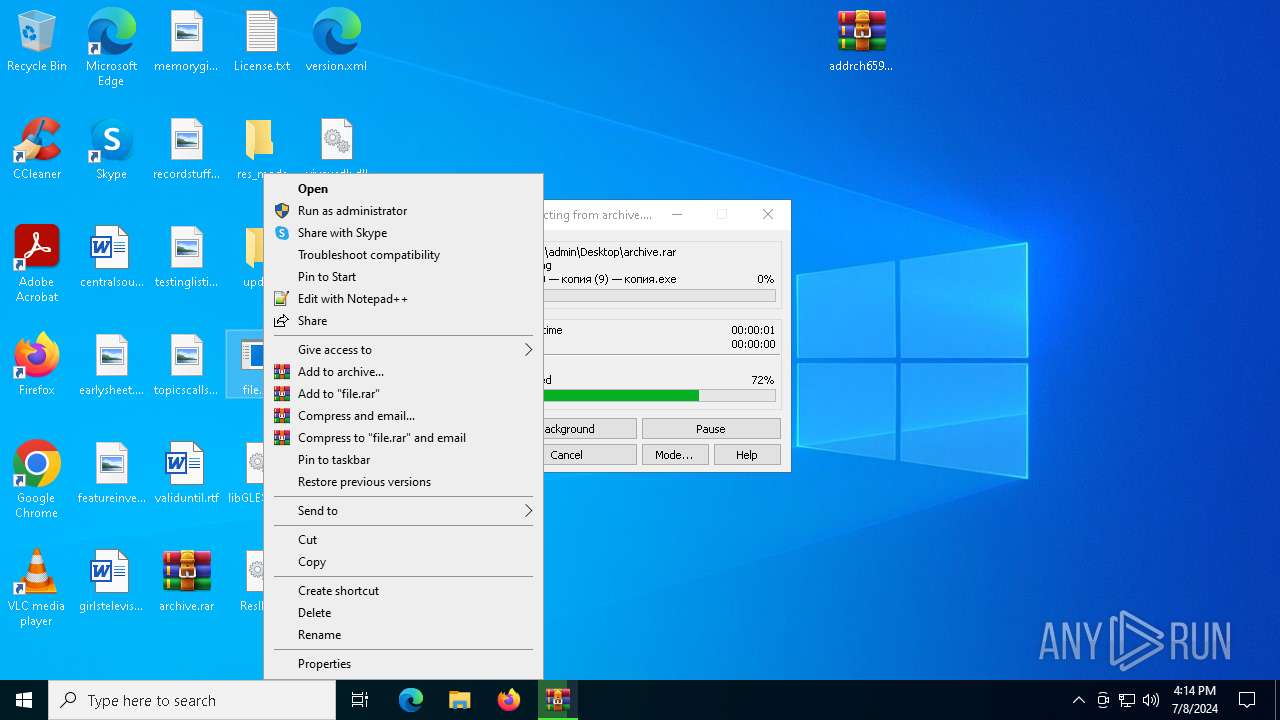Open Help in the extraction dialog

[747, 455]
